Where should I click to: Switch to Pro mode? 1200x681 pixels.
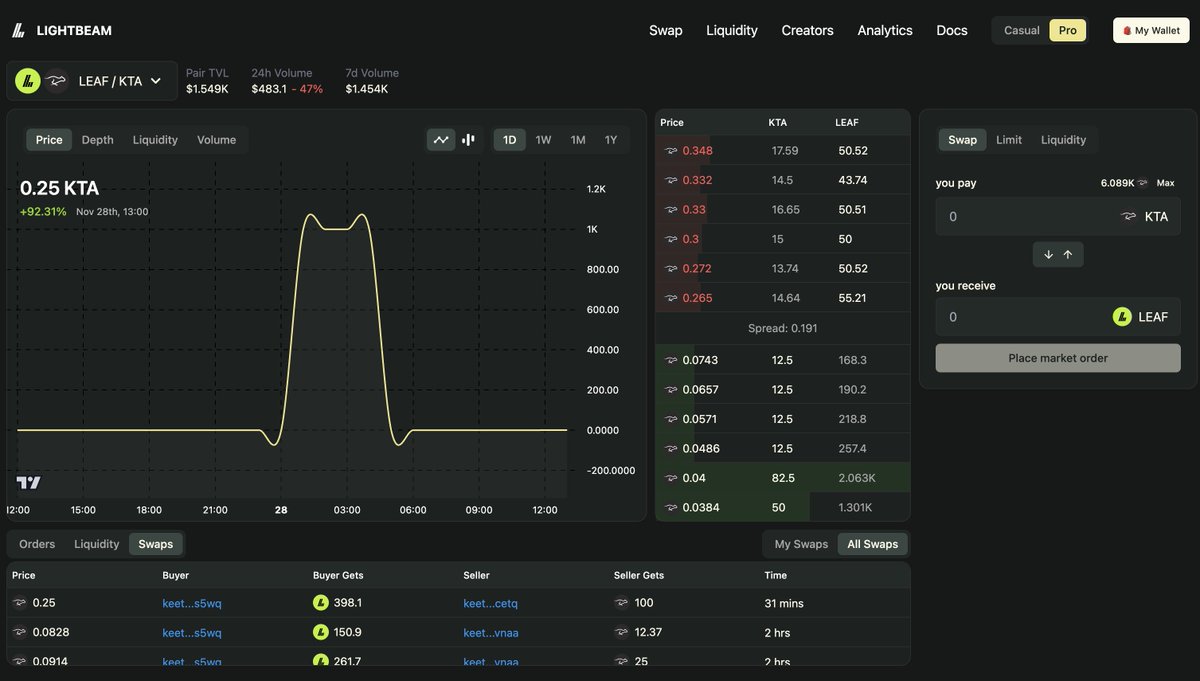pyautogui.click(x=1068, y=30)
